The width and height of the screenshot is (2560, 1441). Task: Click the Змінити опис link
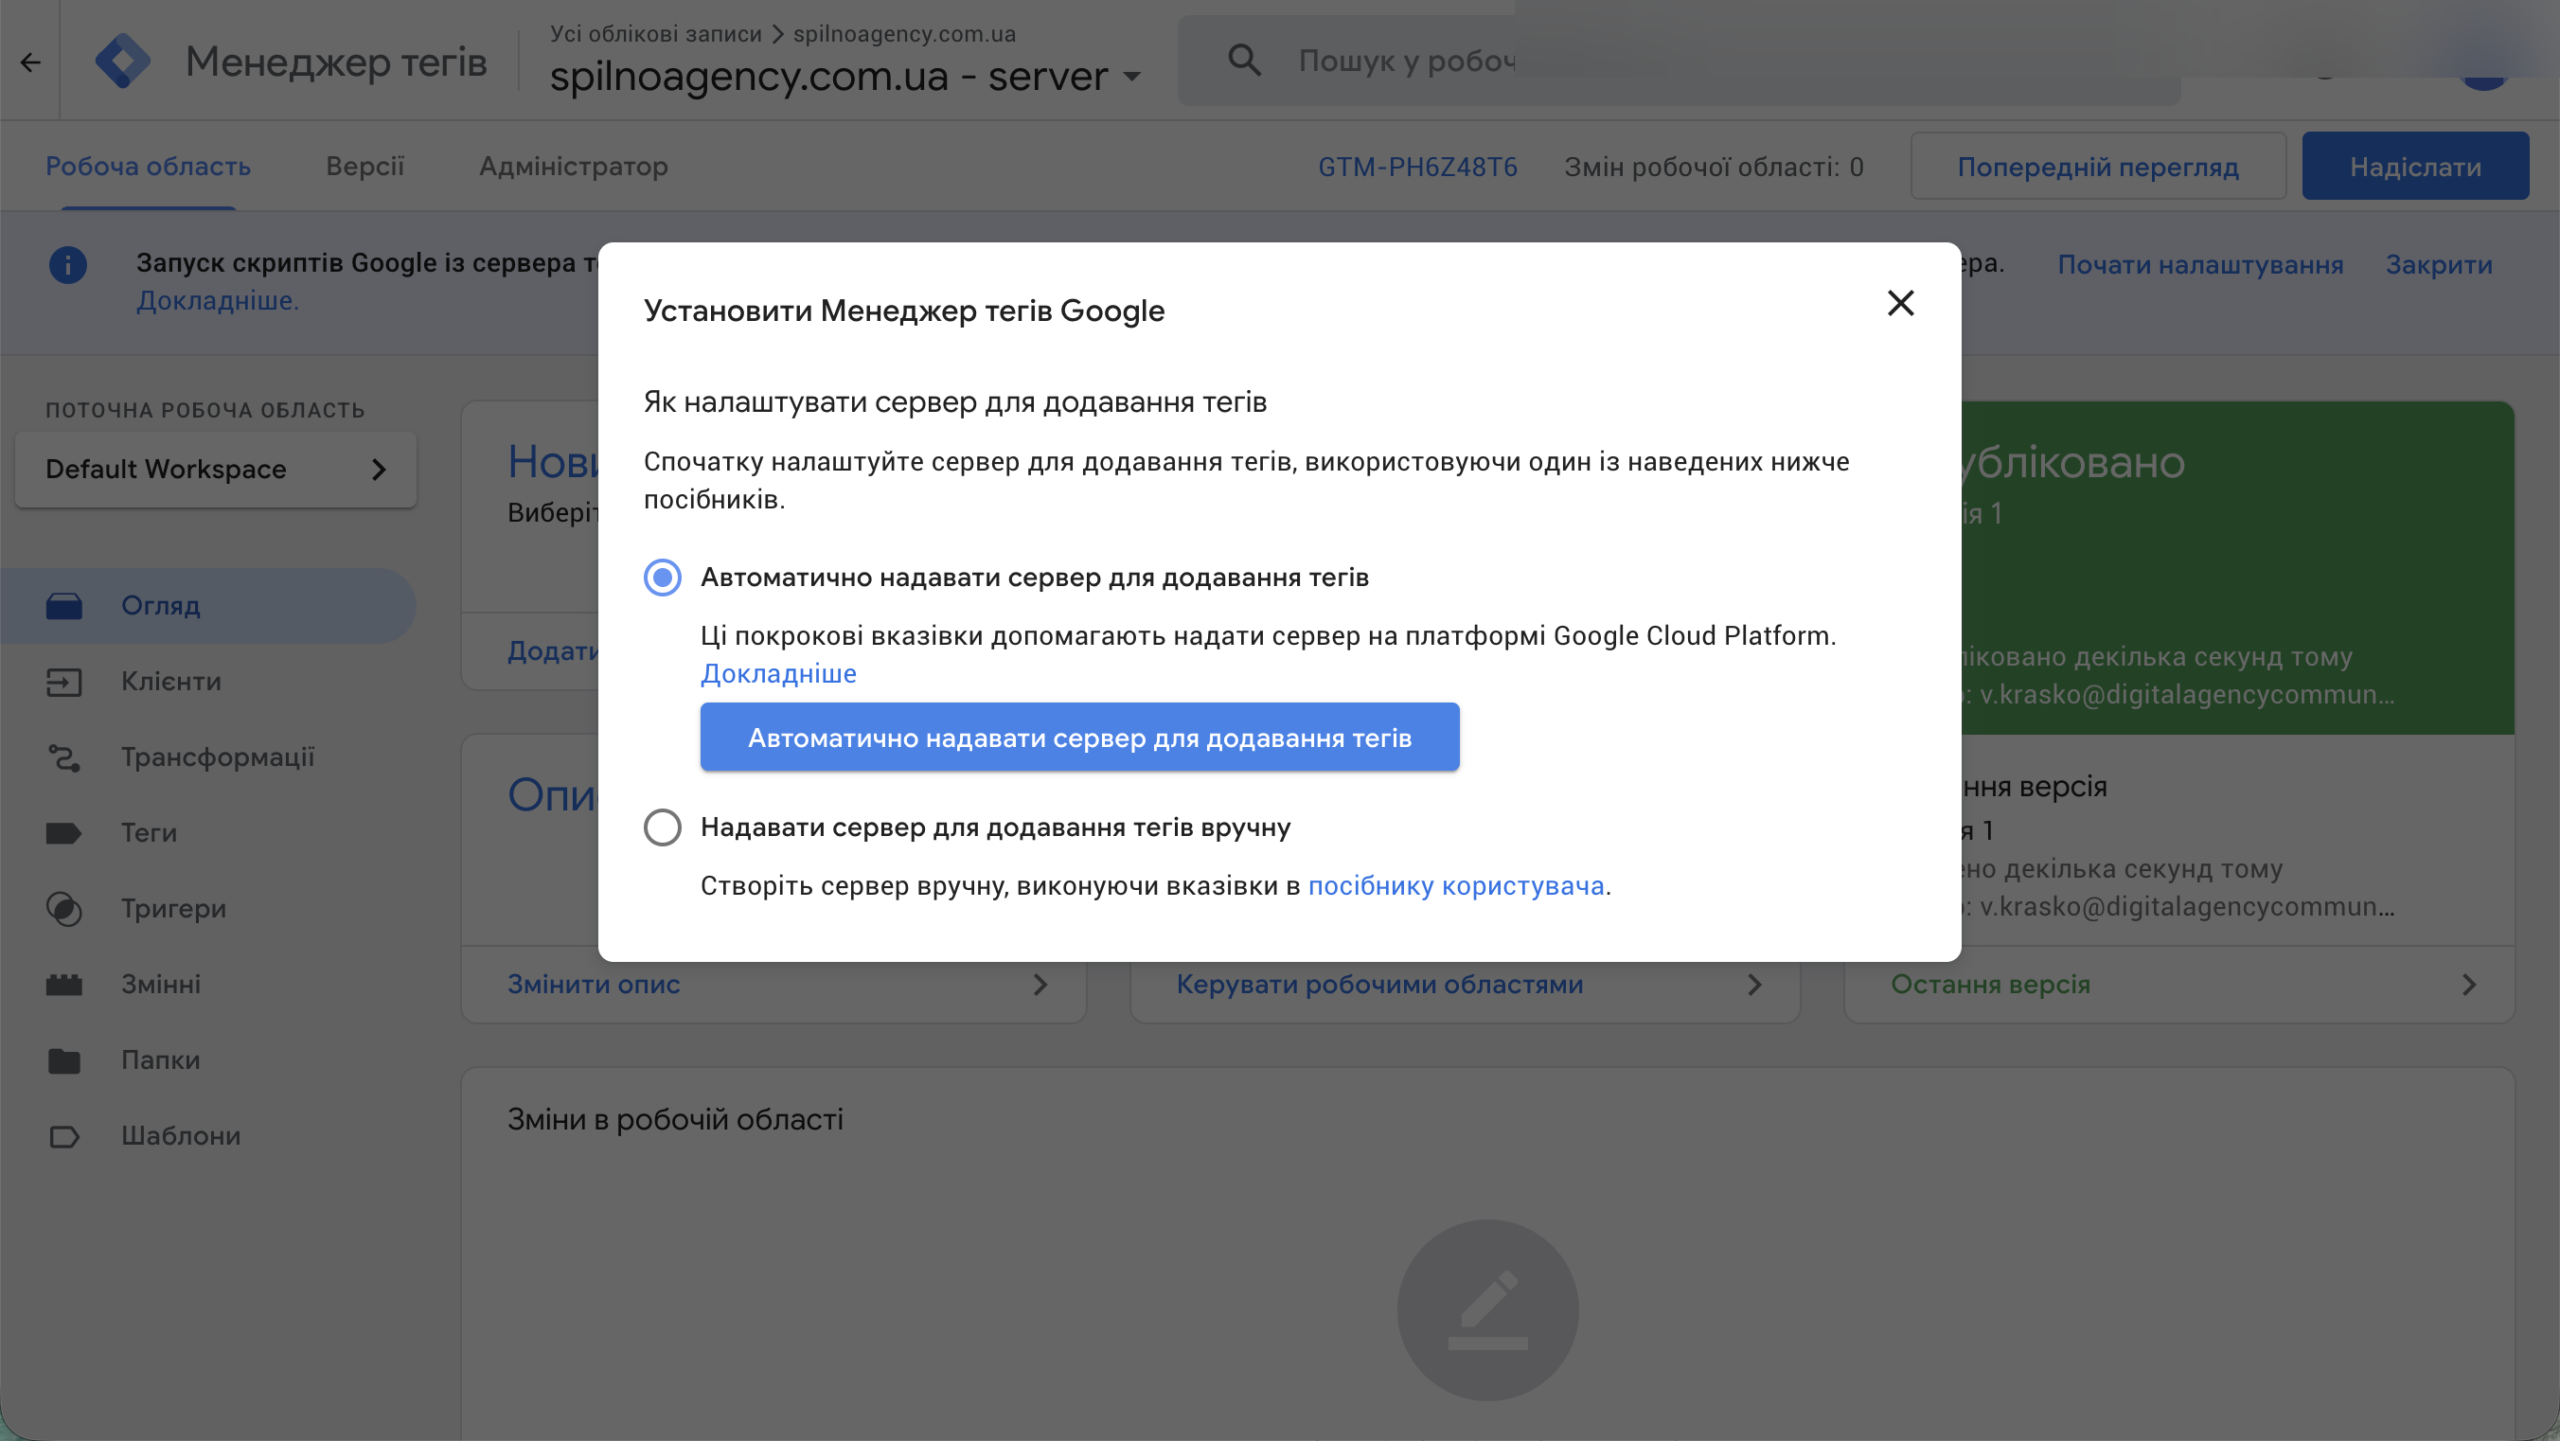tap(594, 985)
